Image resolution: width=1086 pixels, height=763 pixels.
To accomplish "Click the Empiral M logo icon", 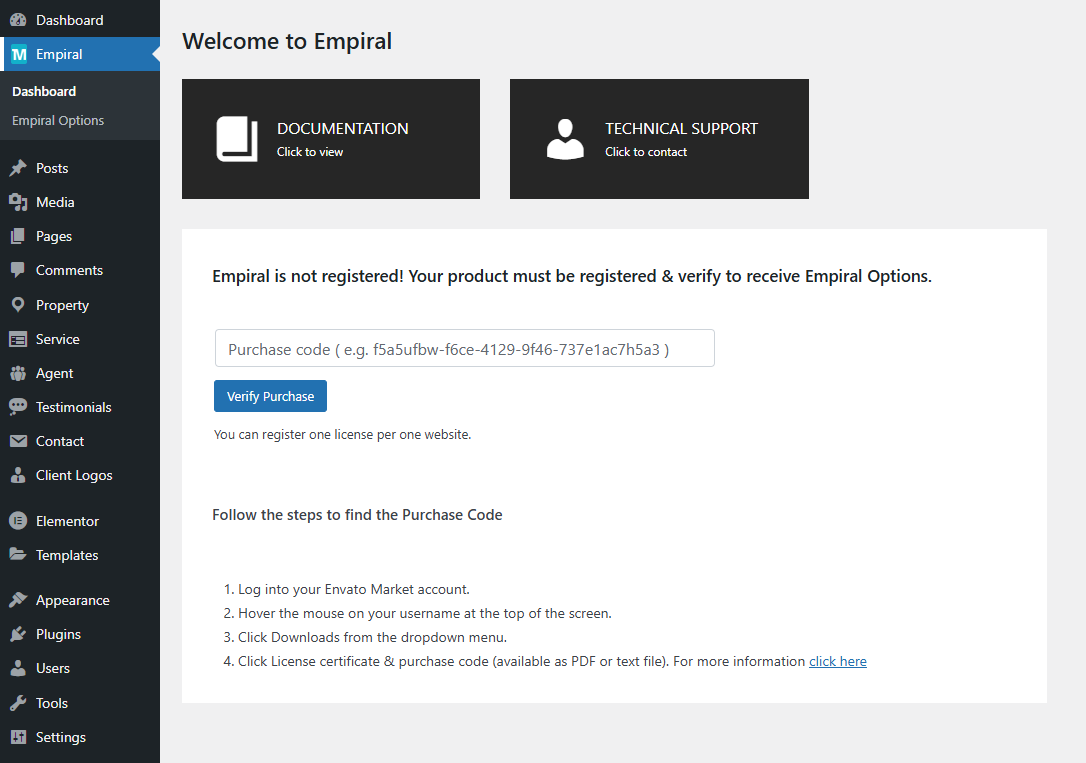I will pos(19,54).
